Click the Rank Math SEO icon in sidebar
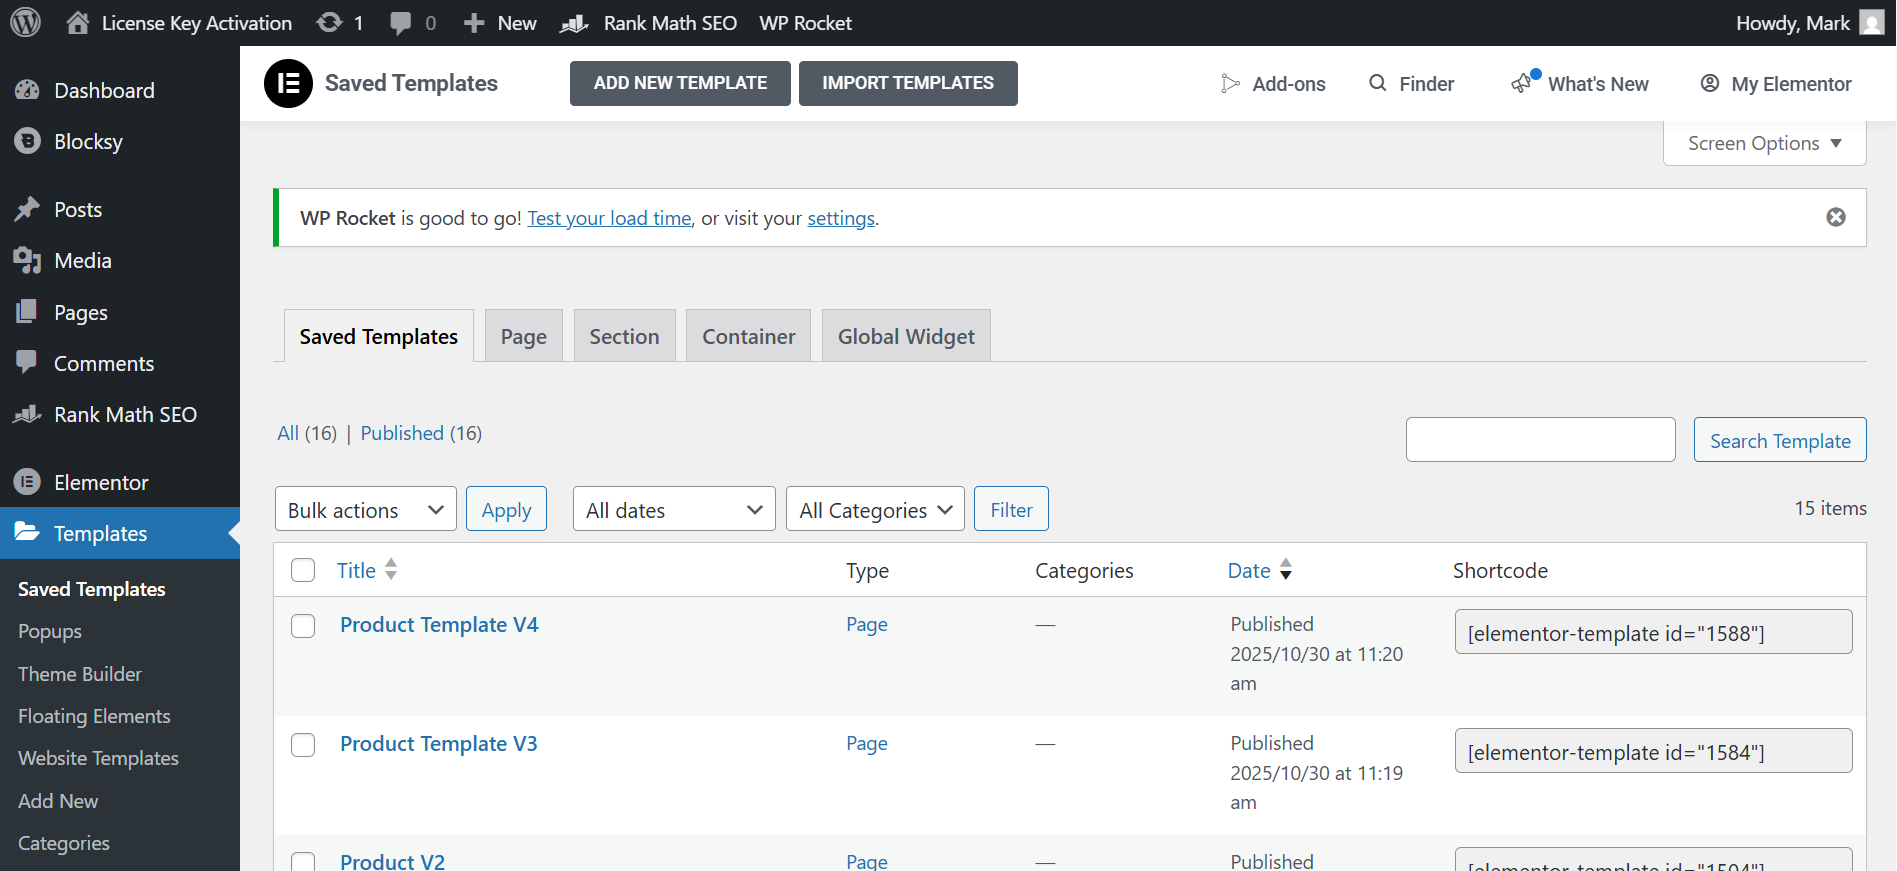This screenshot has width=1897, height=871. [27, 414]
